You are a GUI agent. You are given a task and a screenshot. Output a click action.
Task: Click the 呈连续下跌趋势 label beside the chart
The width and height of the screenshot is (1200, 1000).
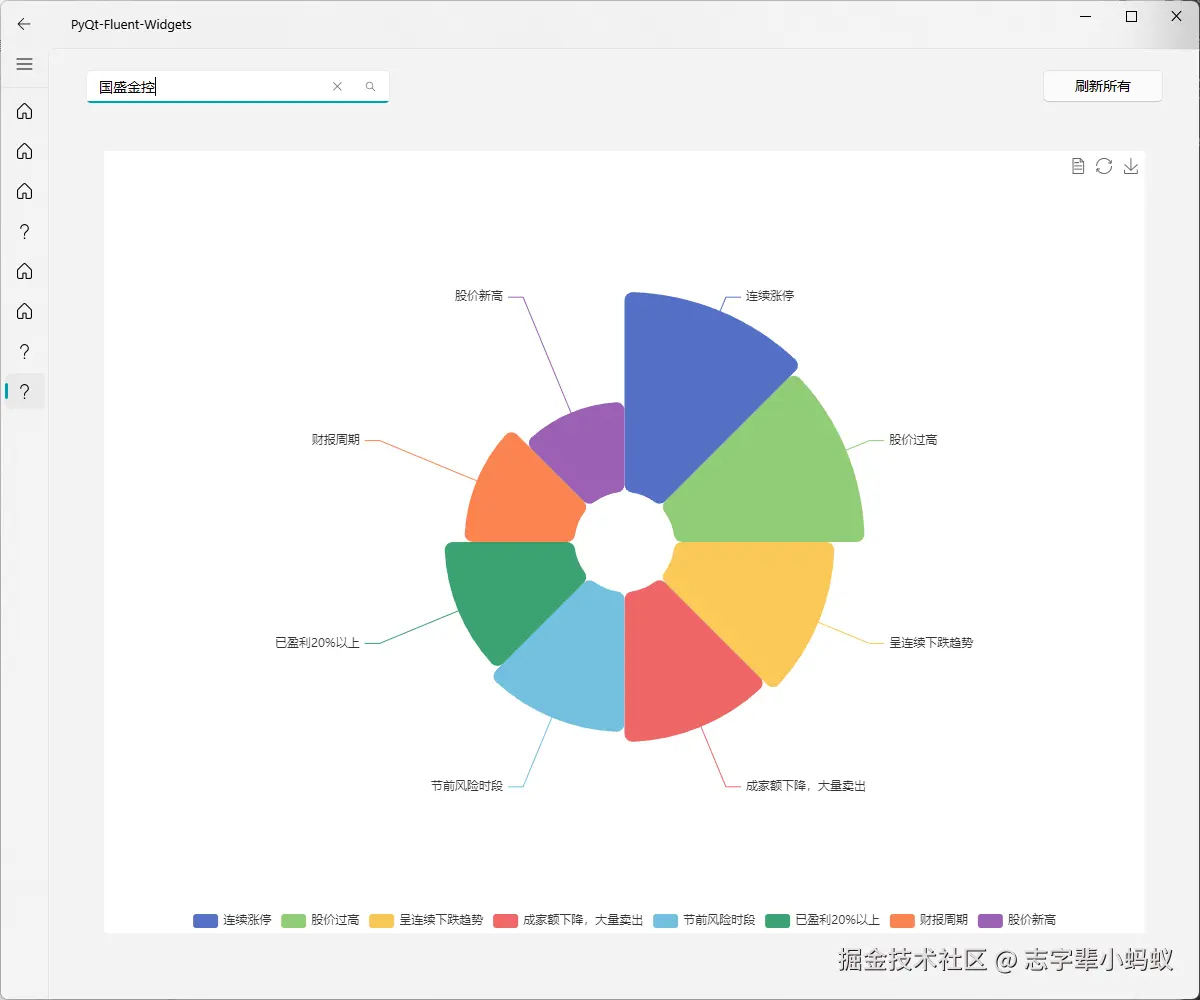point(931,642)
